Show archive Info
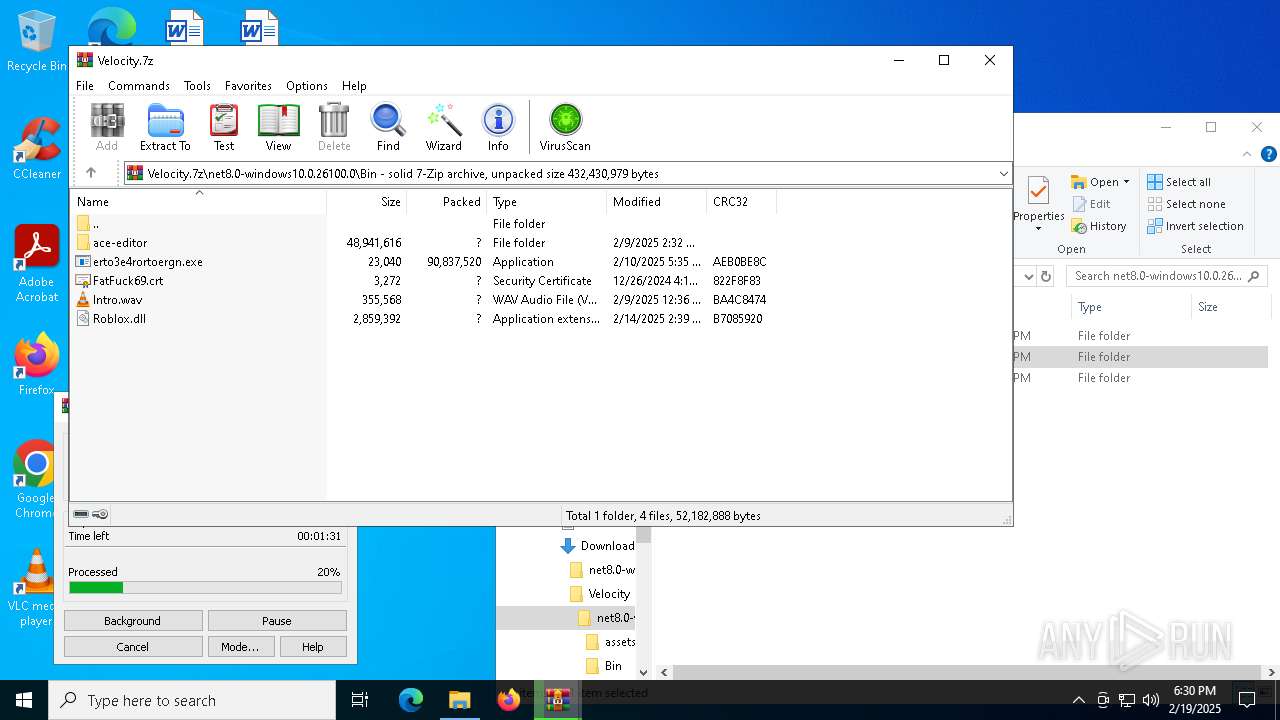Screen dimensions: 1280x720 [498, 127]
